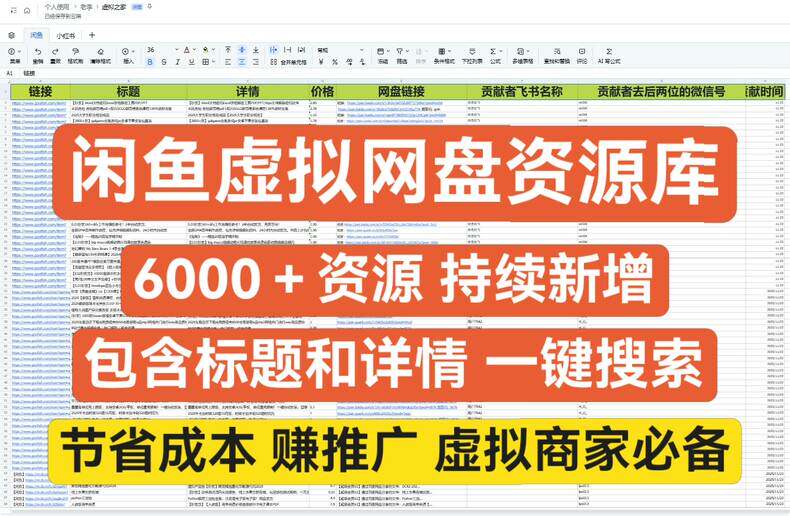790x516 pixels.
Task: Open the 菜单 menu button
Action: pyautogui.click(x=15, y=55)
